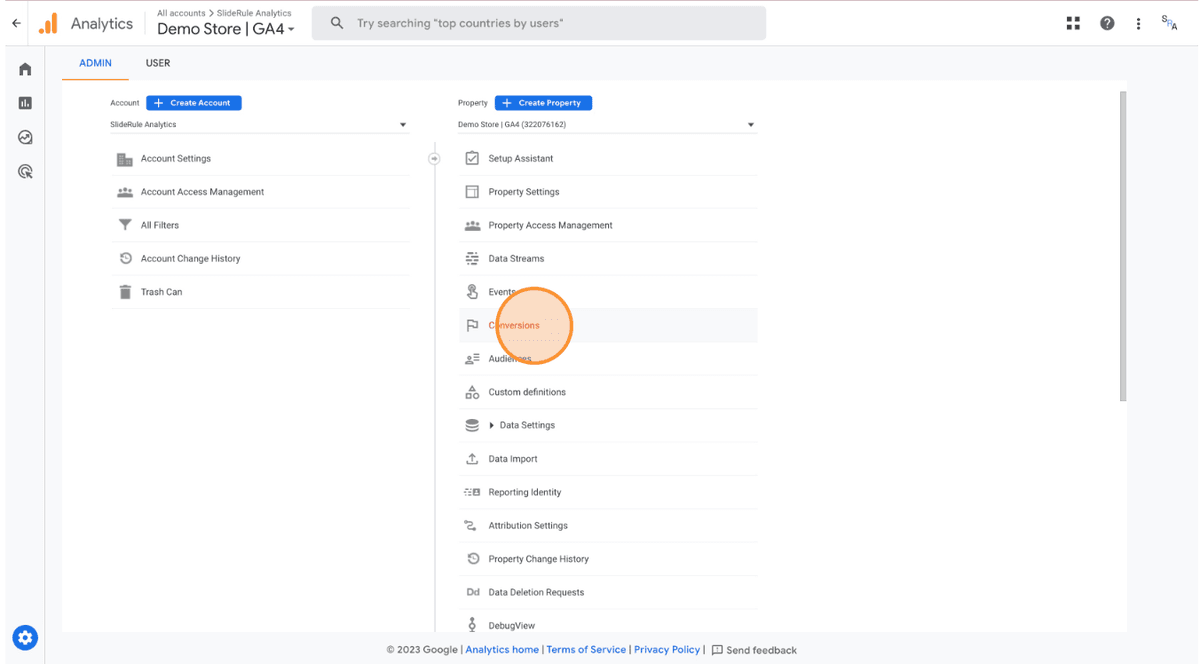This screenshot has height=664, width=1200.
Task: Open the three-dot more options menu
Action: 1138,23
